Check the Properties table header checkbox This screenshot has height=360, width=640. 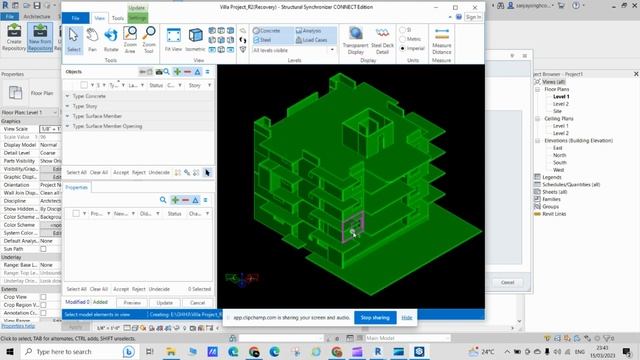point(76,213)
